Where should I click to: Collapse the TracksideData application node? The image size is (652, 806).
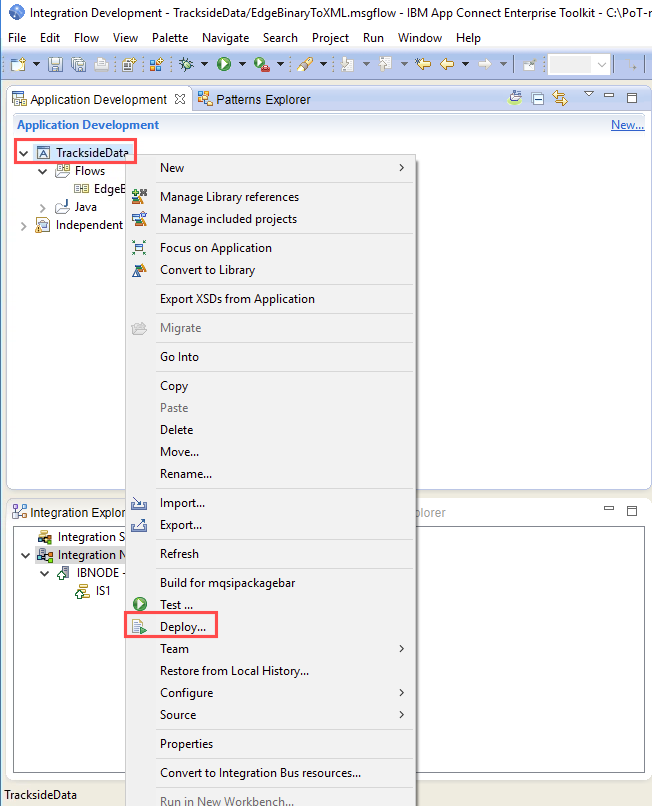tap(24, 153)
